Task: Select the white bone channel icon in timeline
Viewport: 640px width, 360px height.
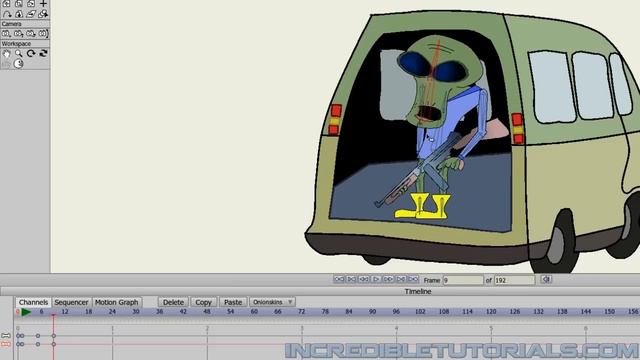Action: (x=6, y=336)
